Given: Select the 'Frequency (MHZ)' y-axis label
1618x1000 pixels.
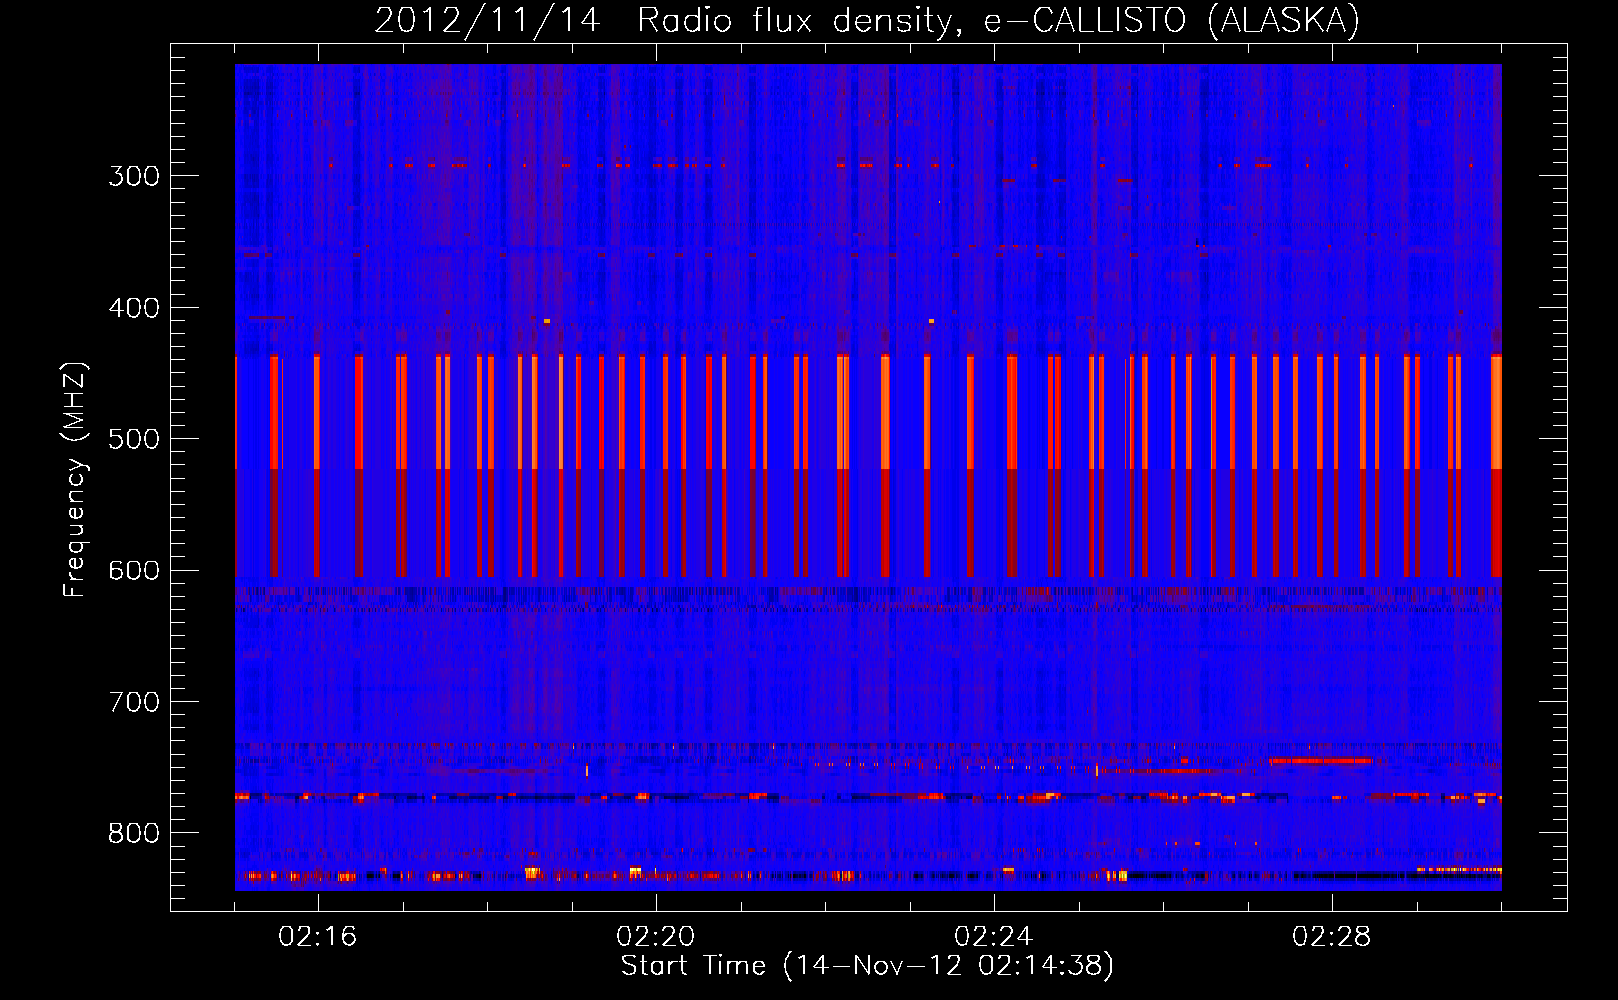Looking at the screenshot, I should (x=76, y=480).
